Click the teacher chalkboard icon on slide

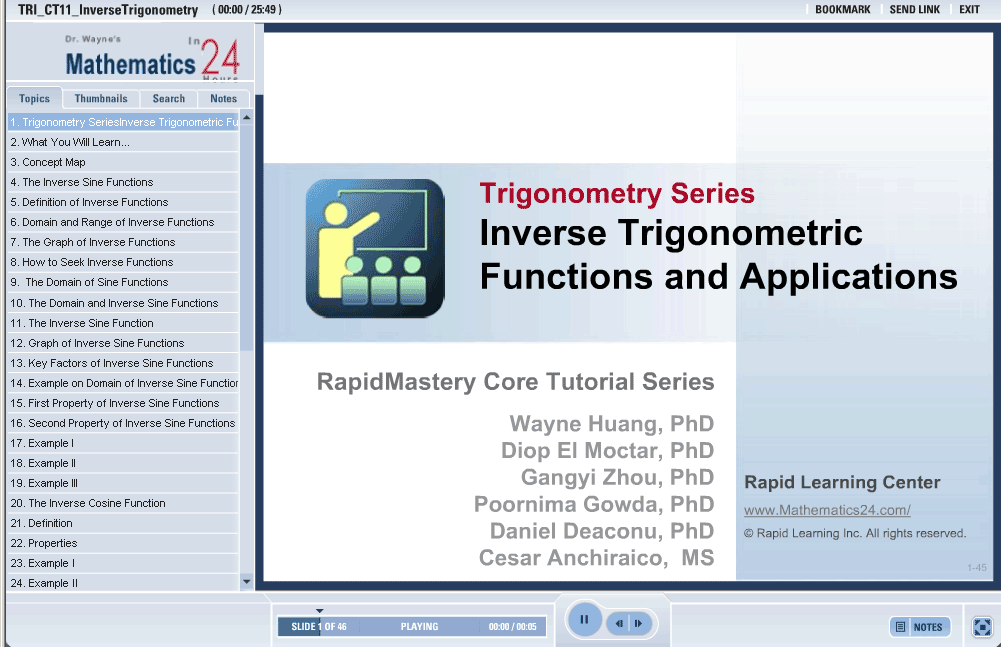[x=375, y=248]
